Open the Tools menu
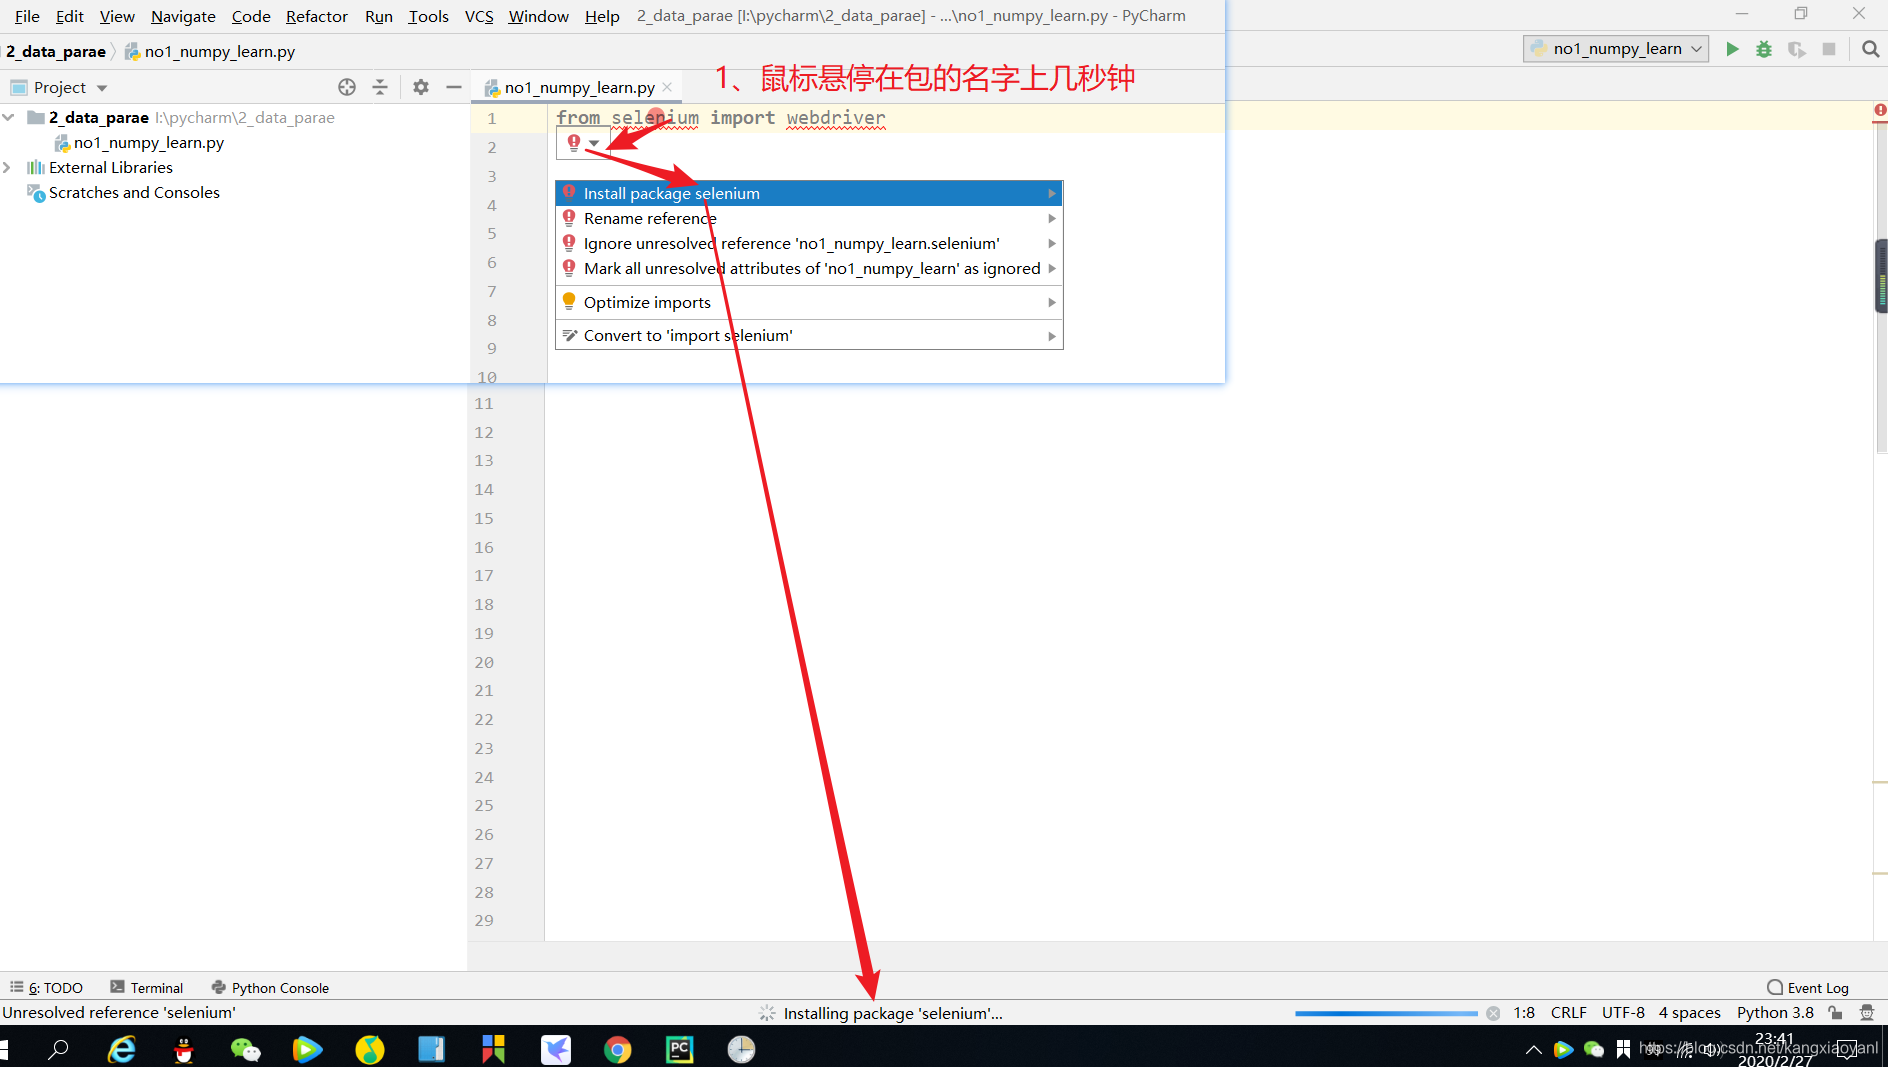 point(428,16)
